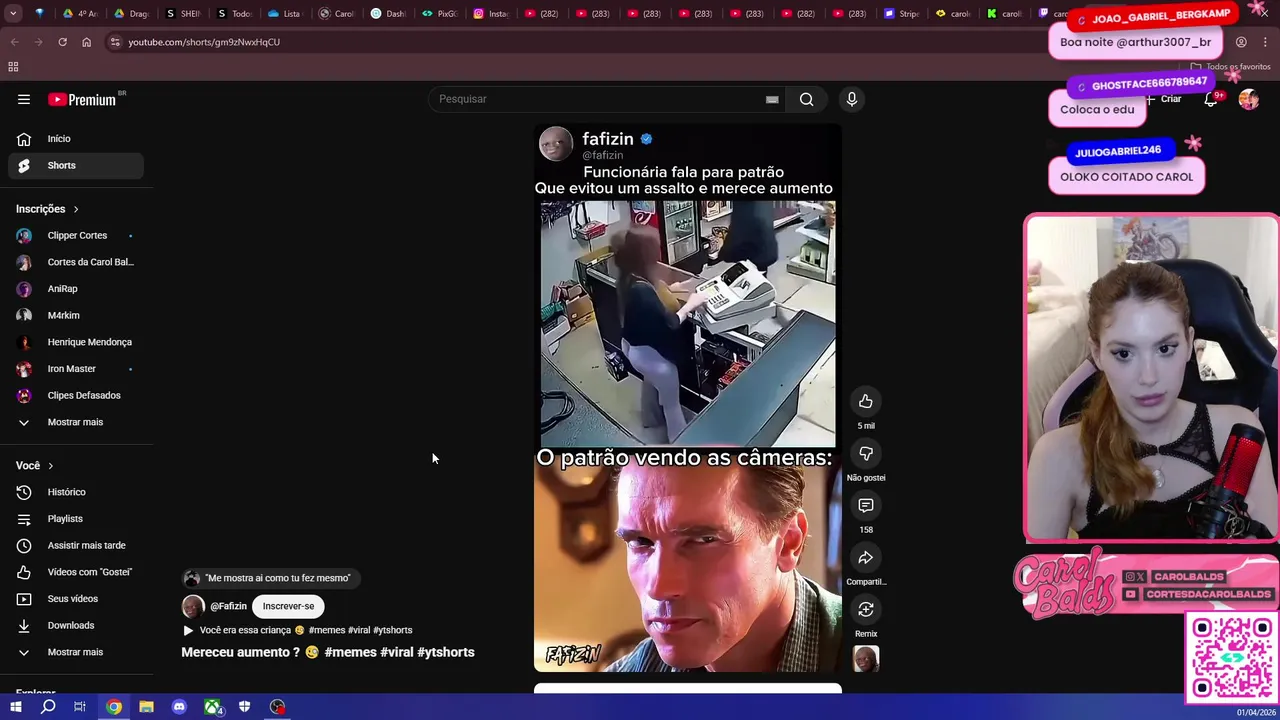The height and width of the screenshot is (720, 1280).
Task: Open M4rkim channel subscription
Action: click(76, 315)
